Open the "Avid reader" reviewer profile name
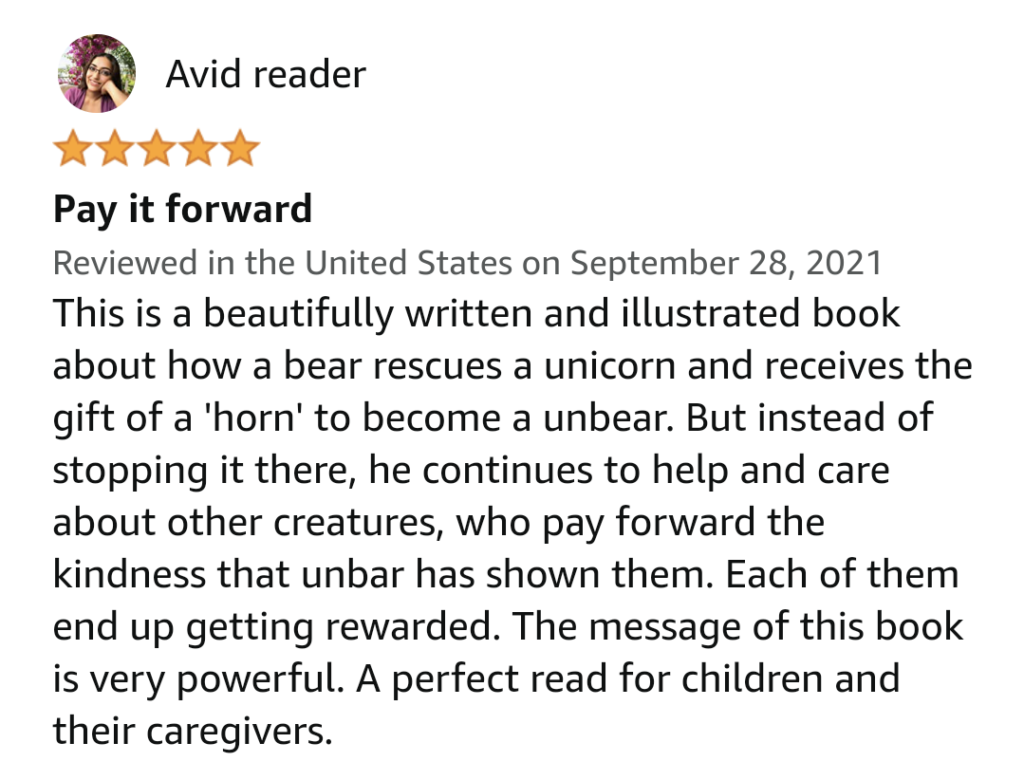 pyautogui.click(x=265, y=74)
